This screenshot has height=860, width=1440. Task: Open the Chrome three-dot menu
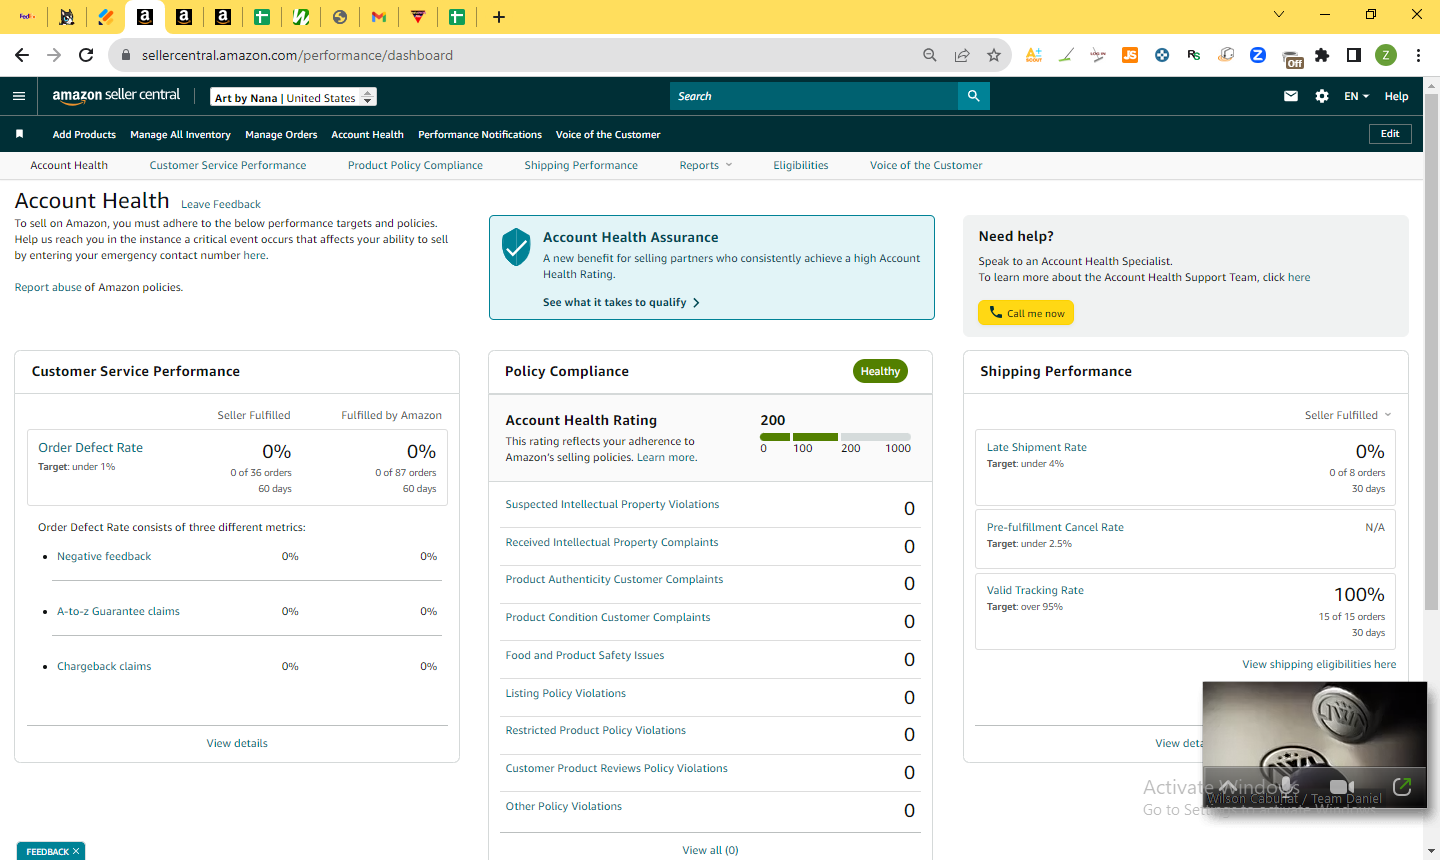click(1418, 55)
